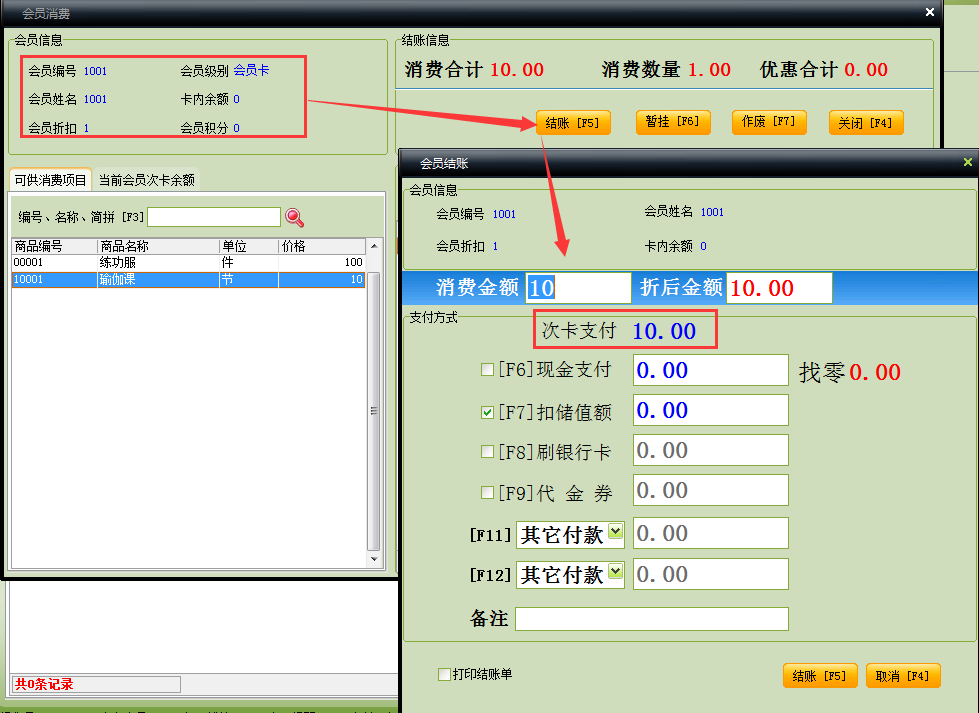Click the 取消 [F4] button
The image size is (979, 713).
pos(903,676)
